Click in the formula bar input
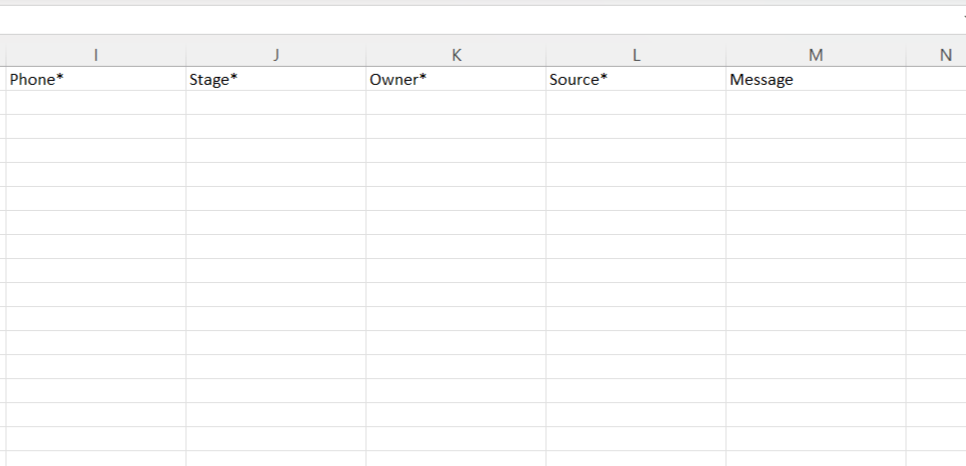The image size is (966, 466). tap(480, 20)
